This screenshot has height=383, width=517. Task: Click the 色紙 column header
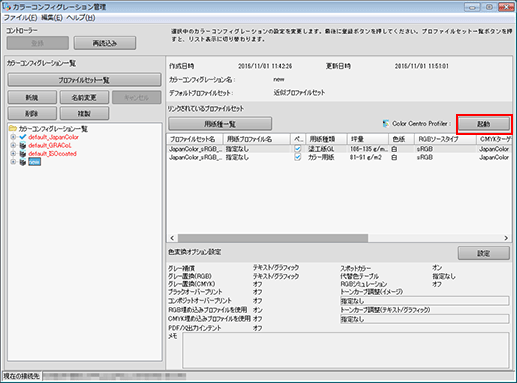tap(401, 139)
